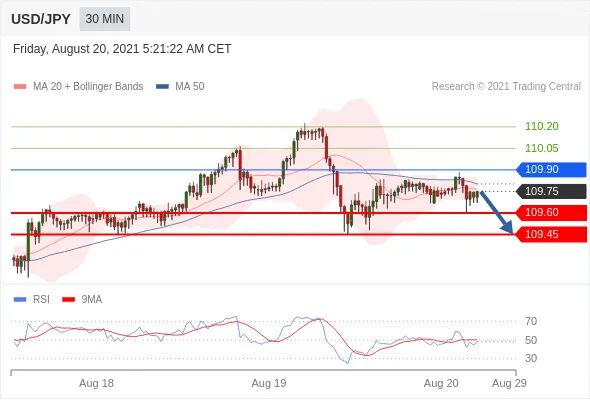Click the red 9MA legend swatch
590x400 pixels.
point(68,300)
